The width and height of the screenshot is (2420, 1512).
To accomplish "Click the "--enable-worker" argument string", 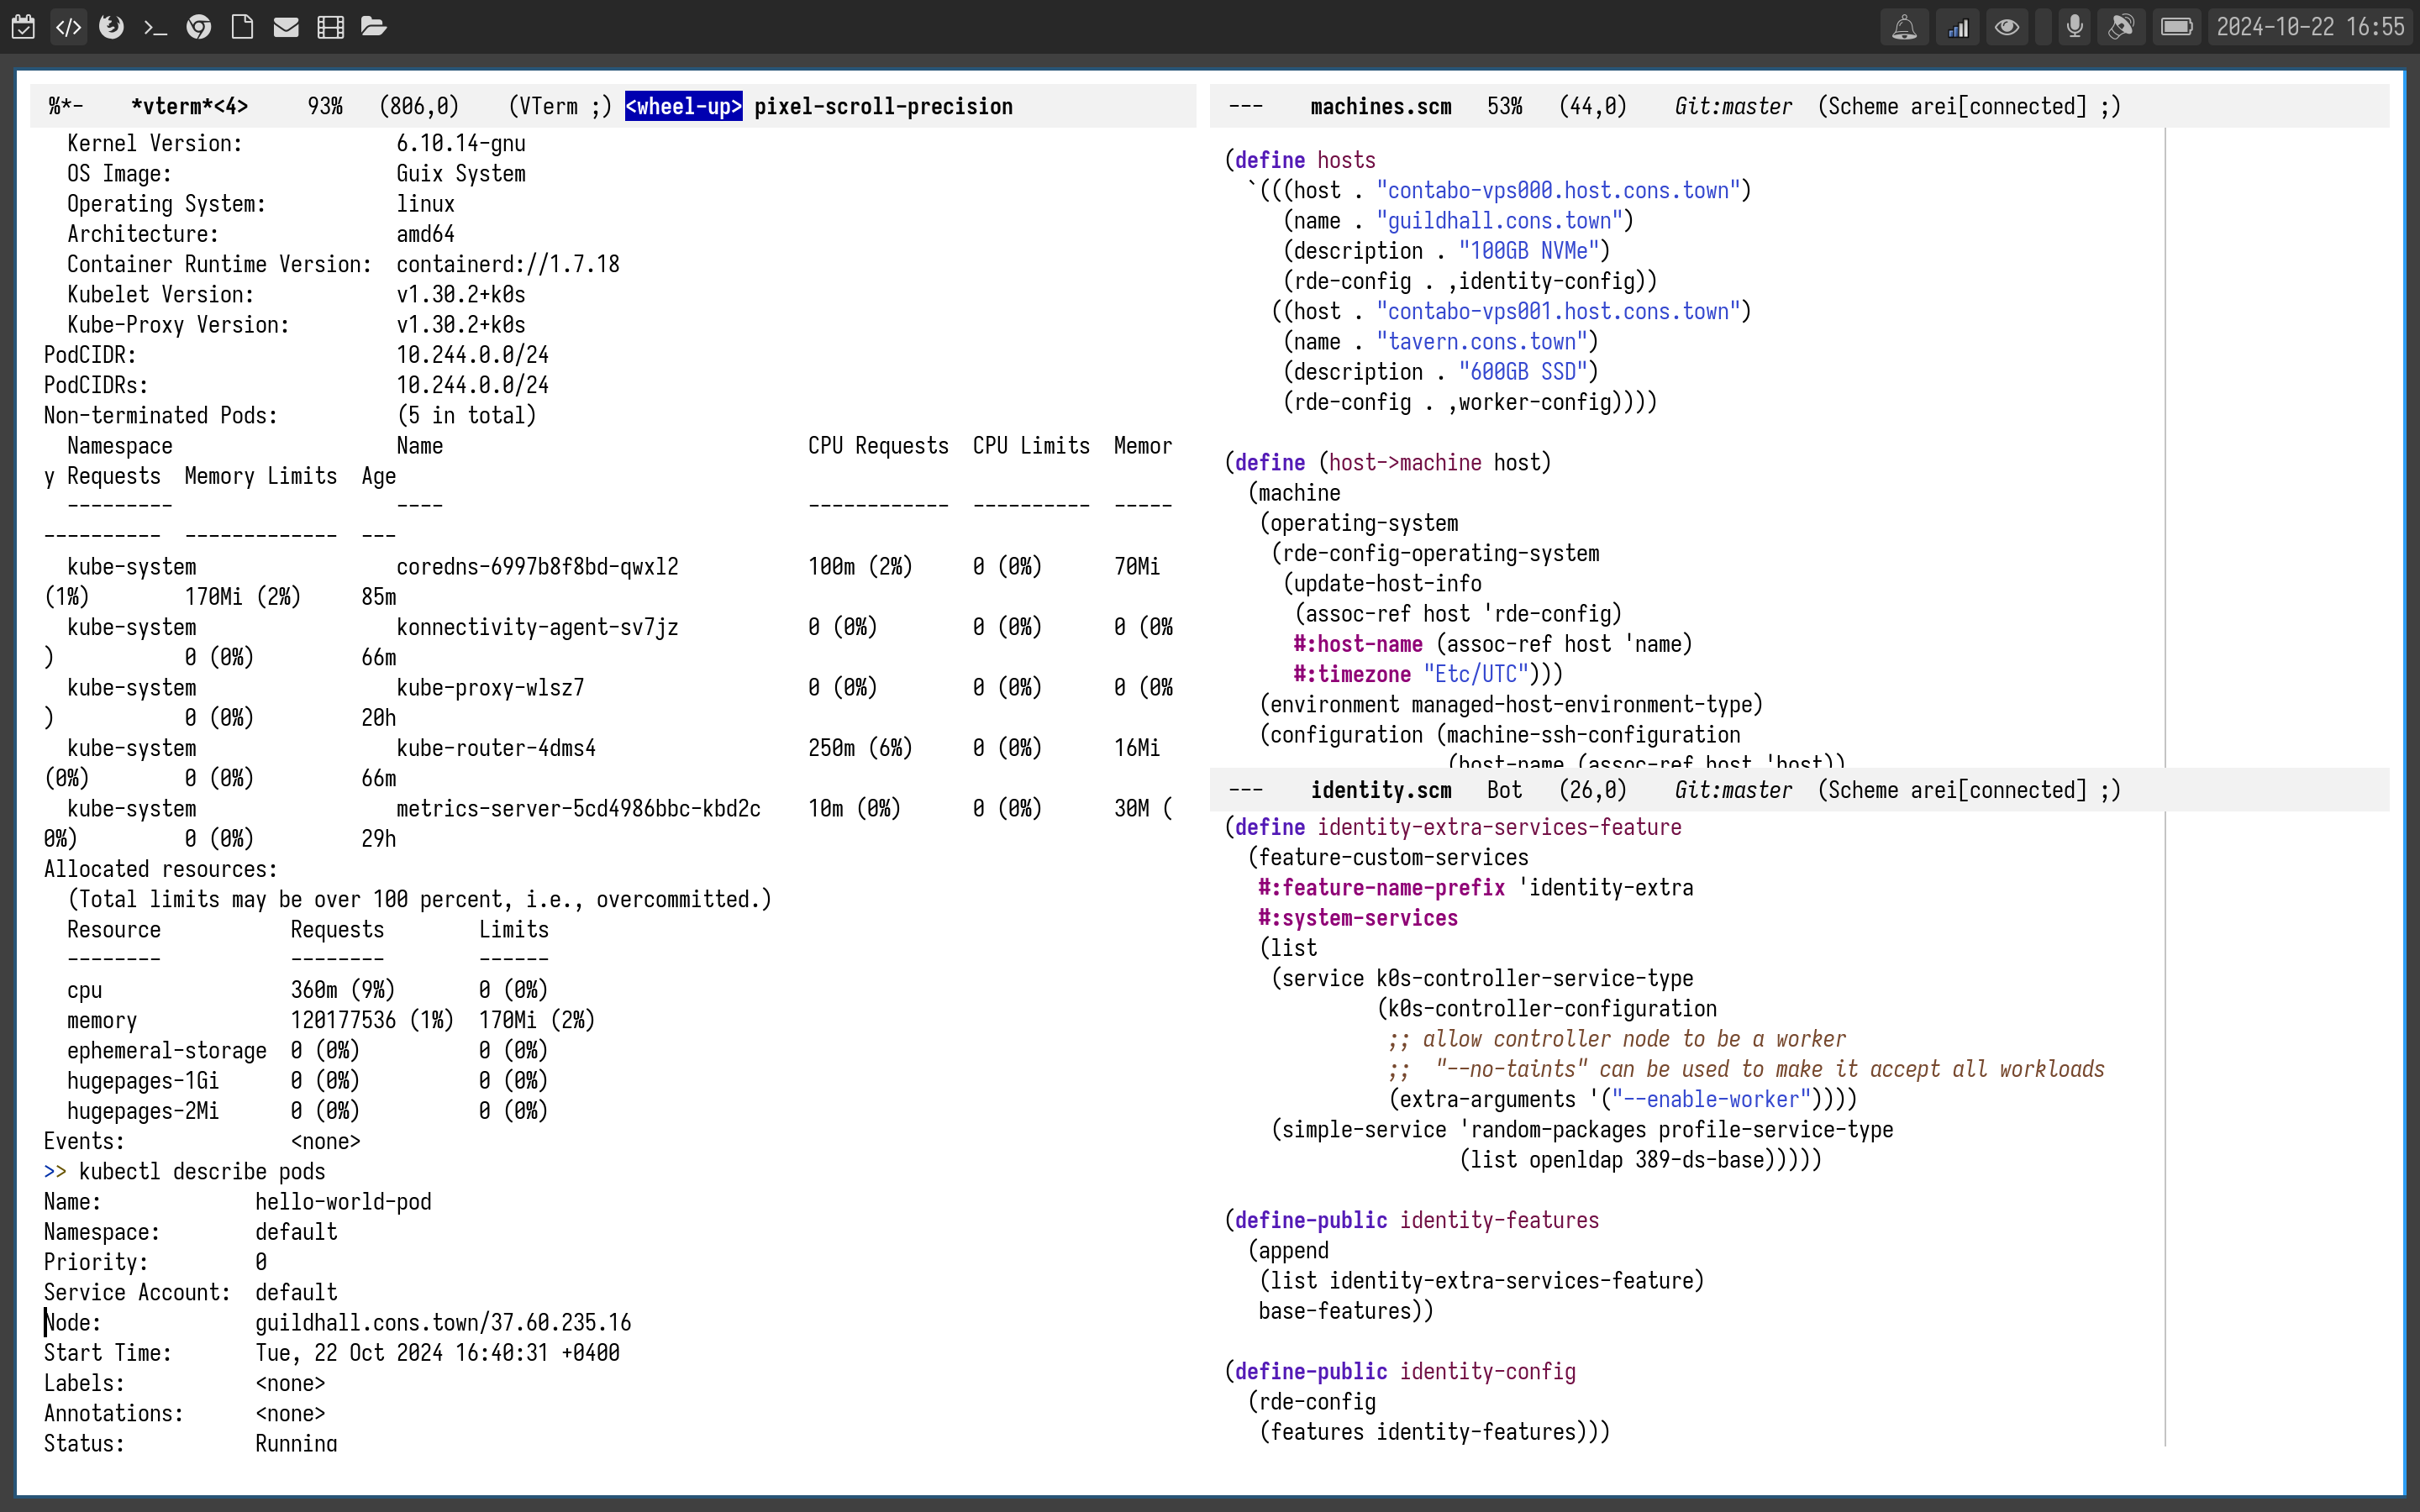I will (x=1711, y=1099).
